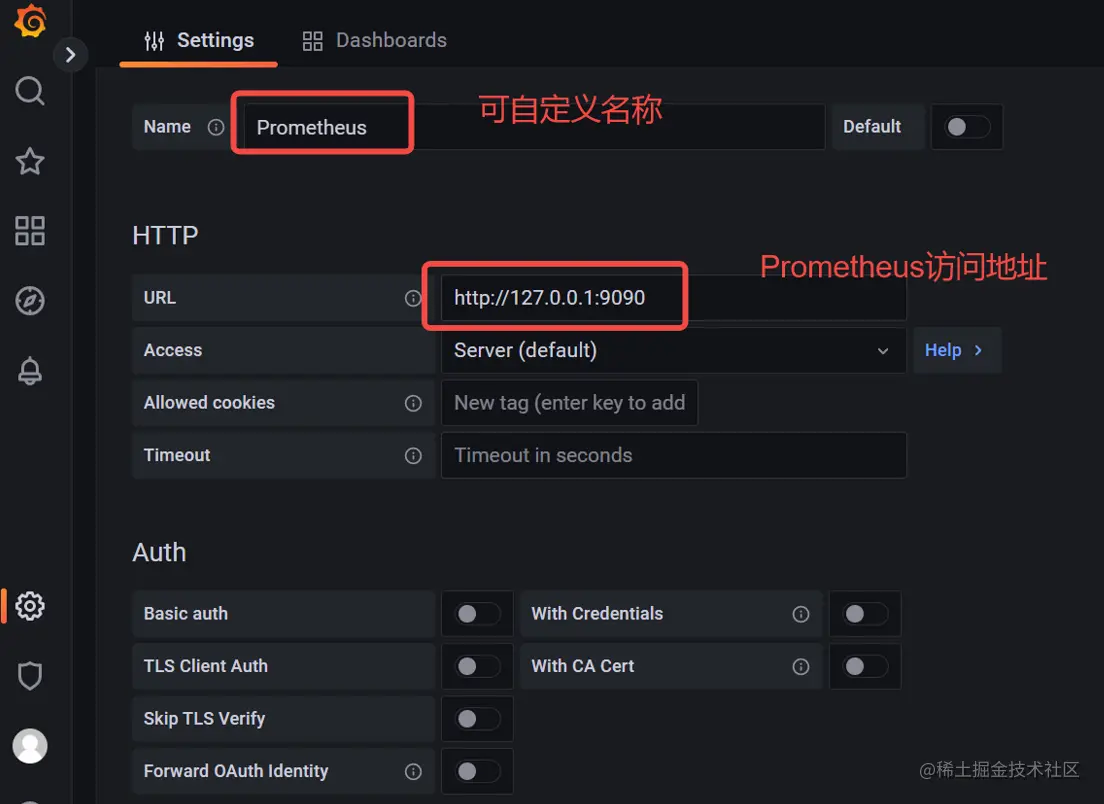Screen dimensions: 1104x804
Task: Open the Search dashboards icon
Action: [30, 91]
